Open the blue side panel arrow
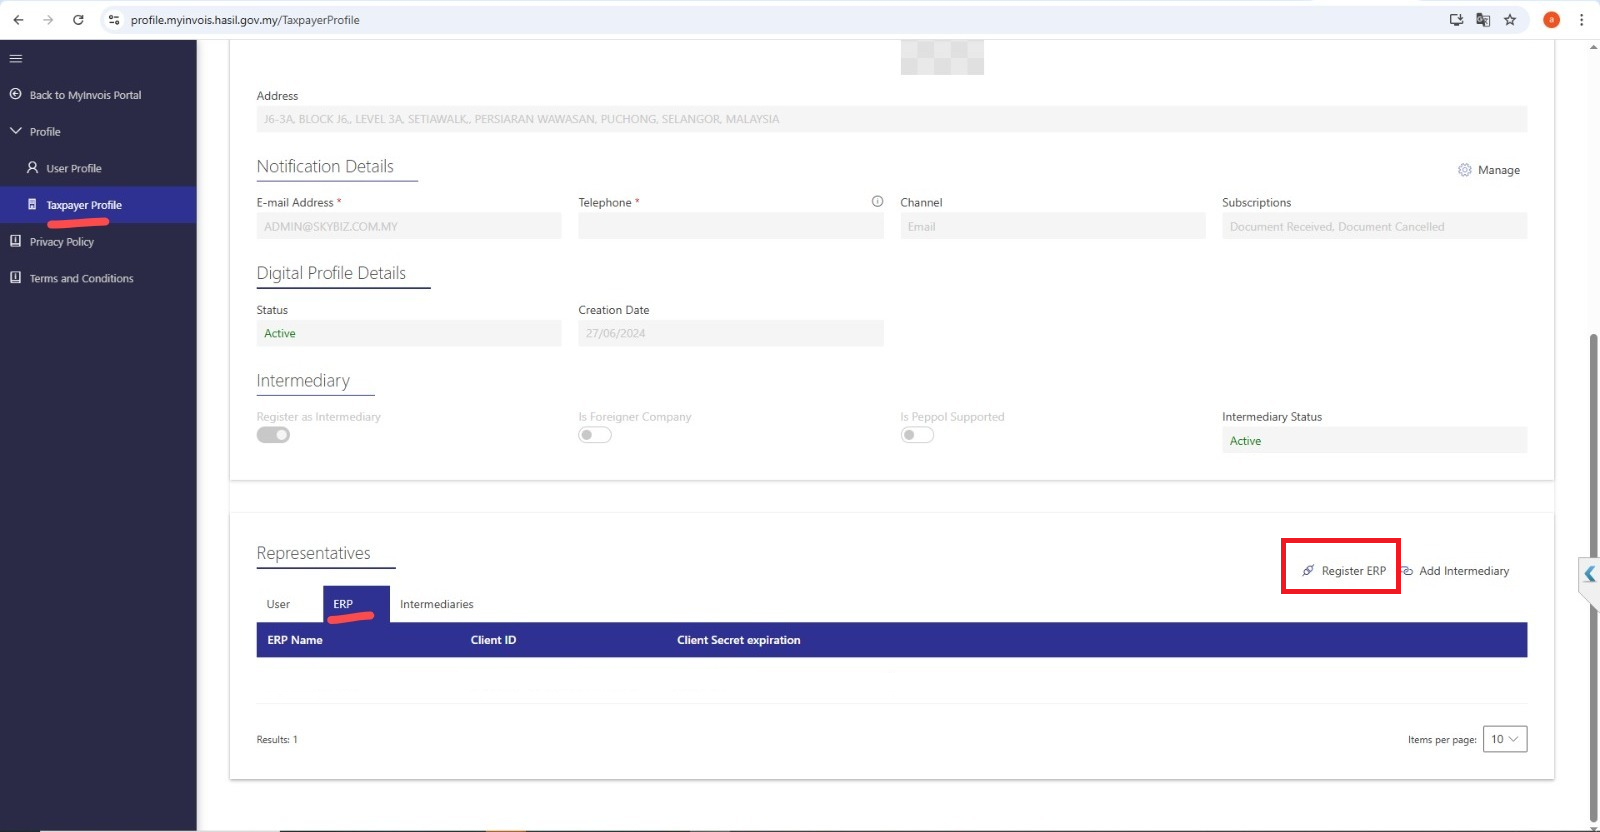 pos(1589,574)
